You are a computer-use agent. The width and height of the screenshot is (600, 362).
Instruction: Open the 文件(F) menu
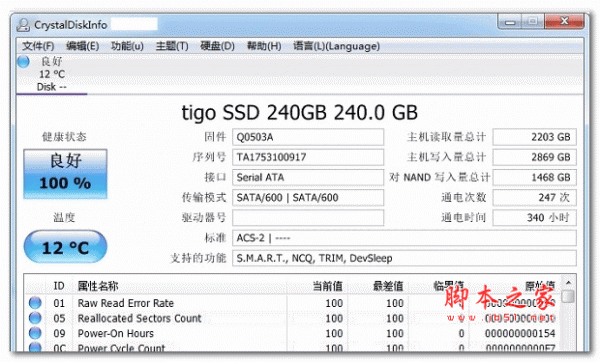(38, 46)
